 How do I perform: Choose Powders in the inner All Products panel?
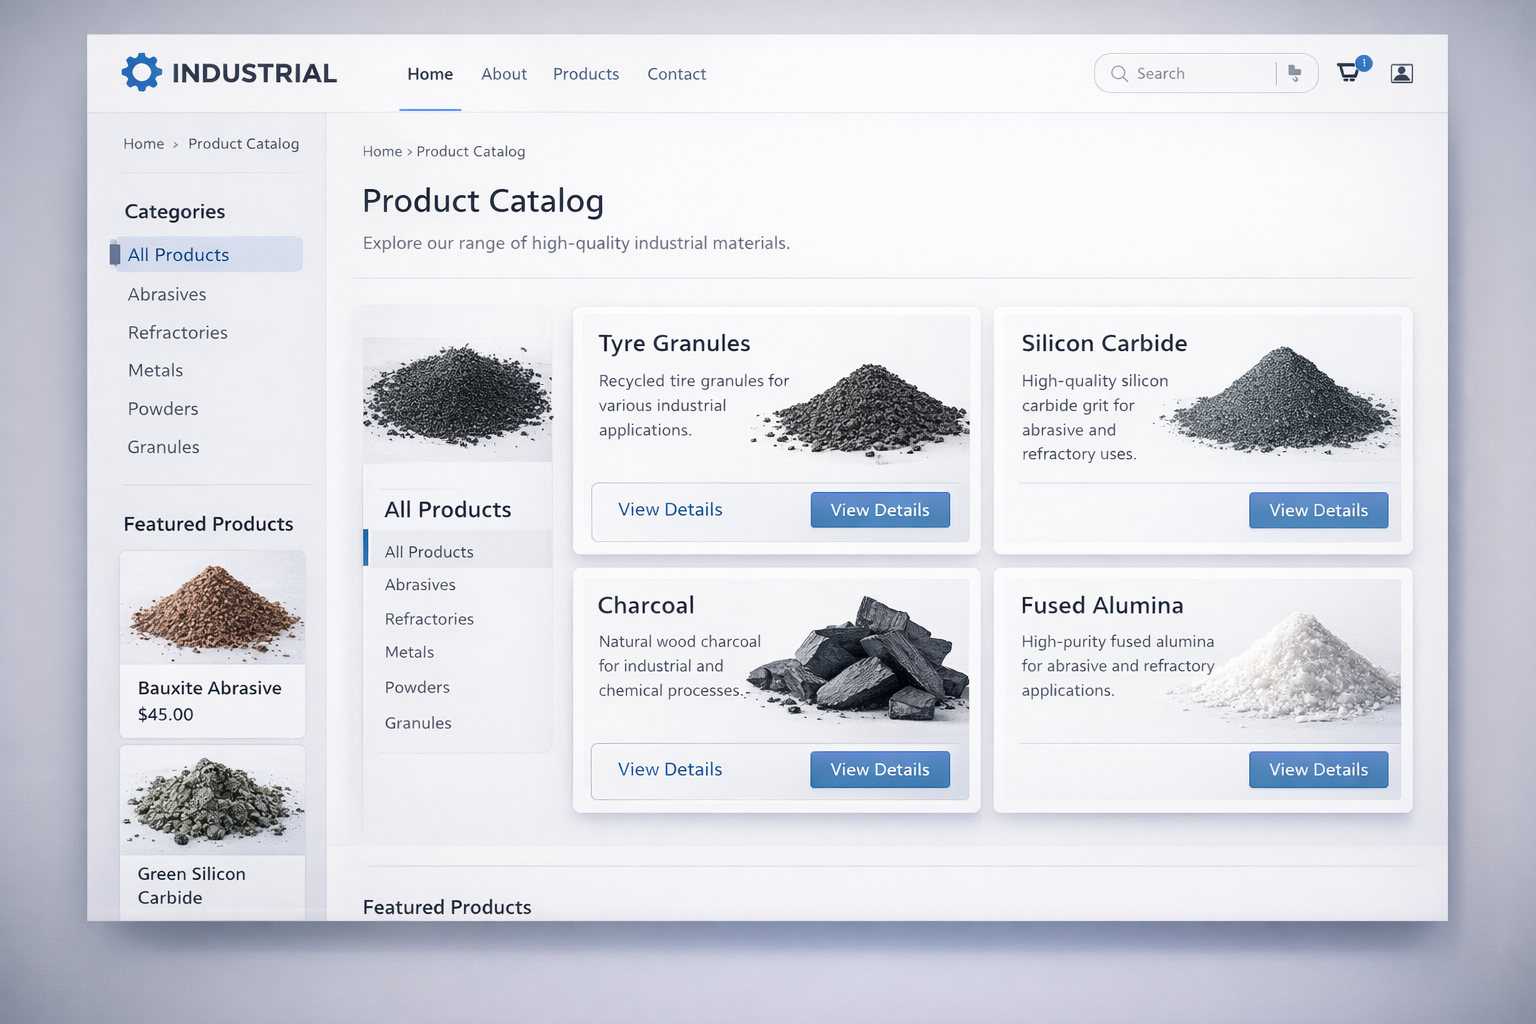(417, 688)
